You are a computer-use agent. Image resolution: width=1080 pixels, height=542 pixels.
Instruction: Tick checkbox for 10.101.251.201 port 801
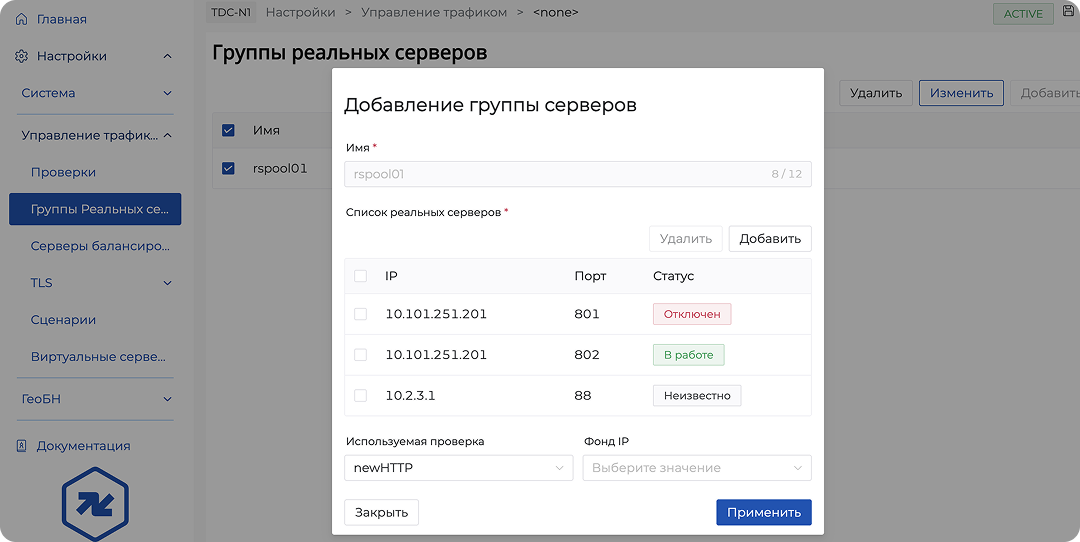[x=360, y=314]
